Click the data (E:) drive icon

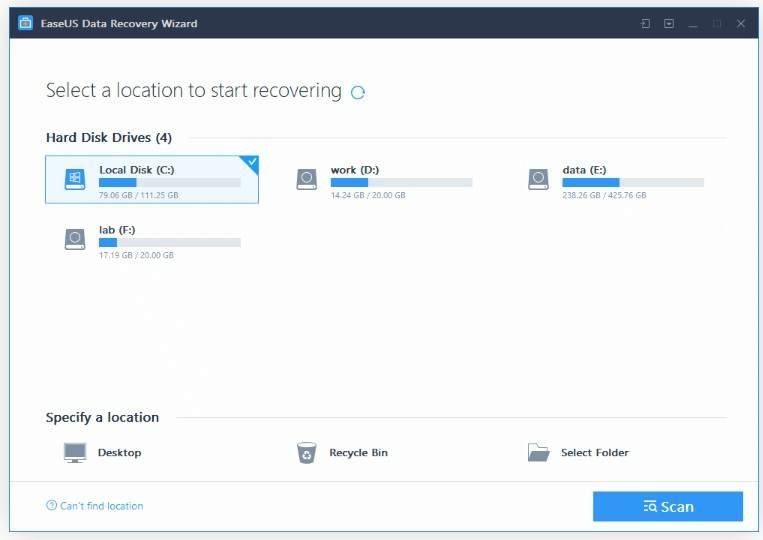538,179
